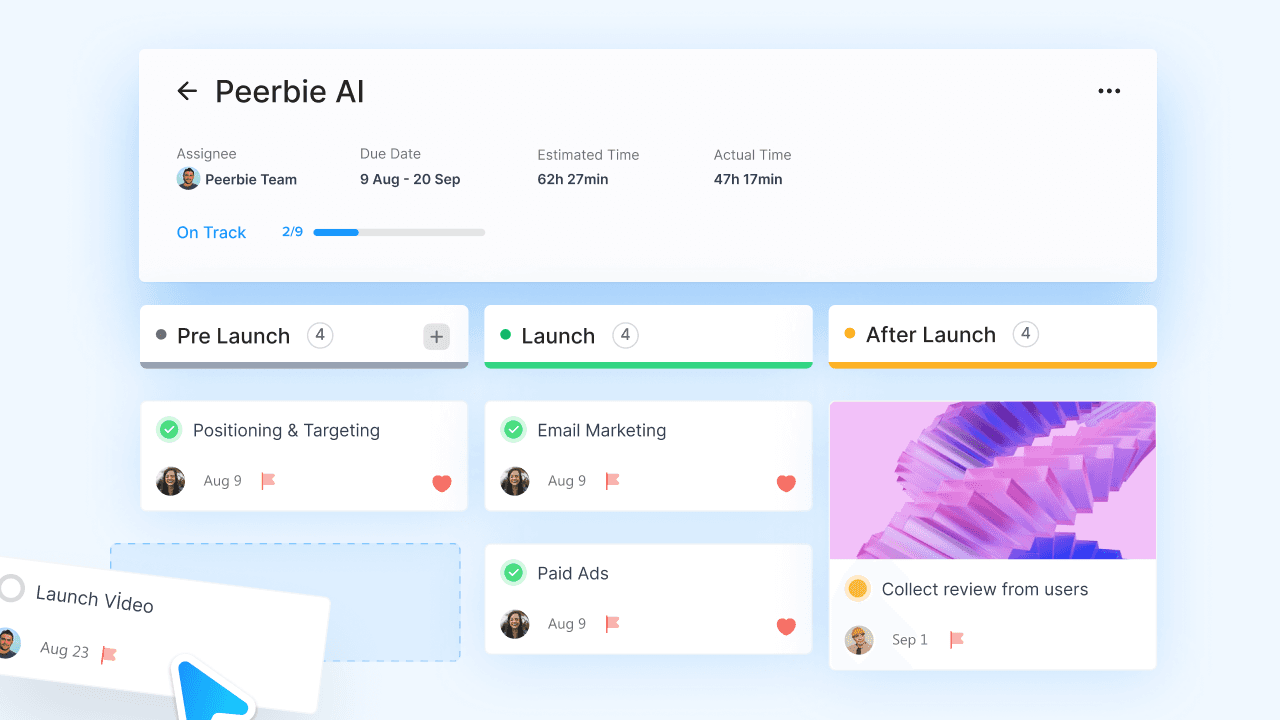The image size is (1280, 720).
Task: Open the three-dot more options menu
Action: 1109,91
